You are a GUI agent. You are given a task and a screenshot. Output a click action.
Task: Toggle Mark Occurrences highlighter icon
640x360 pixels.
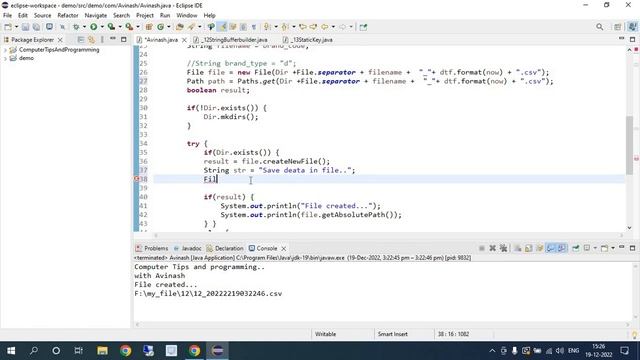click(x=222, y=27)
